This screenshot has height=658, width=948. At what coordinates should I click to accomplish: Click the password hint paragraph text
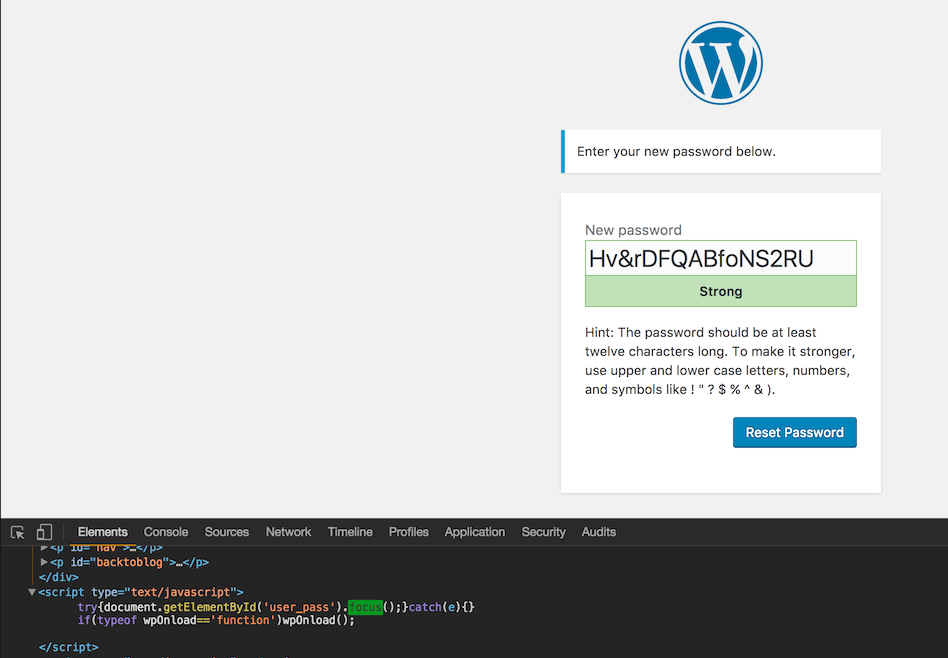719,361
